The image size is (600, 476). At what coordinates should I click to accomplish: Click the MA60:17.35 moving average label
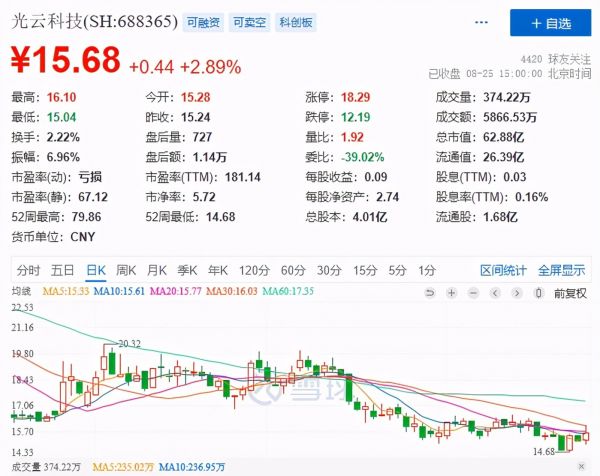(288, 291)
